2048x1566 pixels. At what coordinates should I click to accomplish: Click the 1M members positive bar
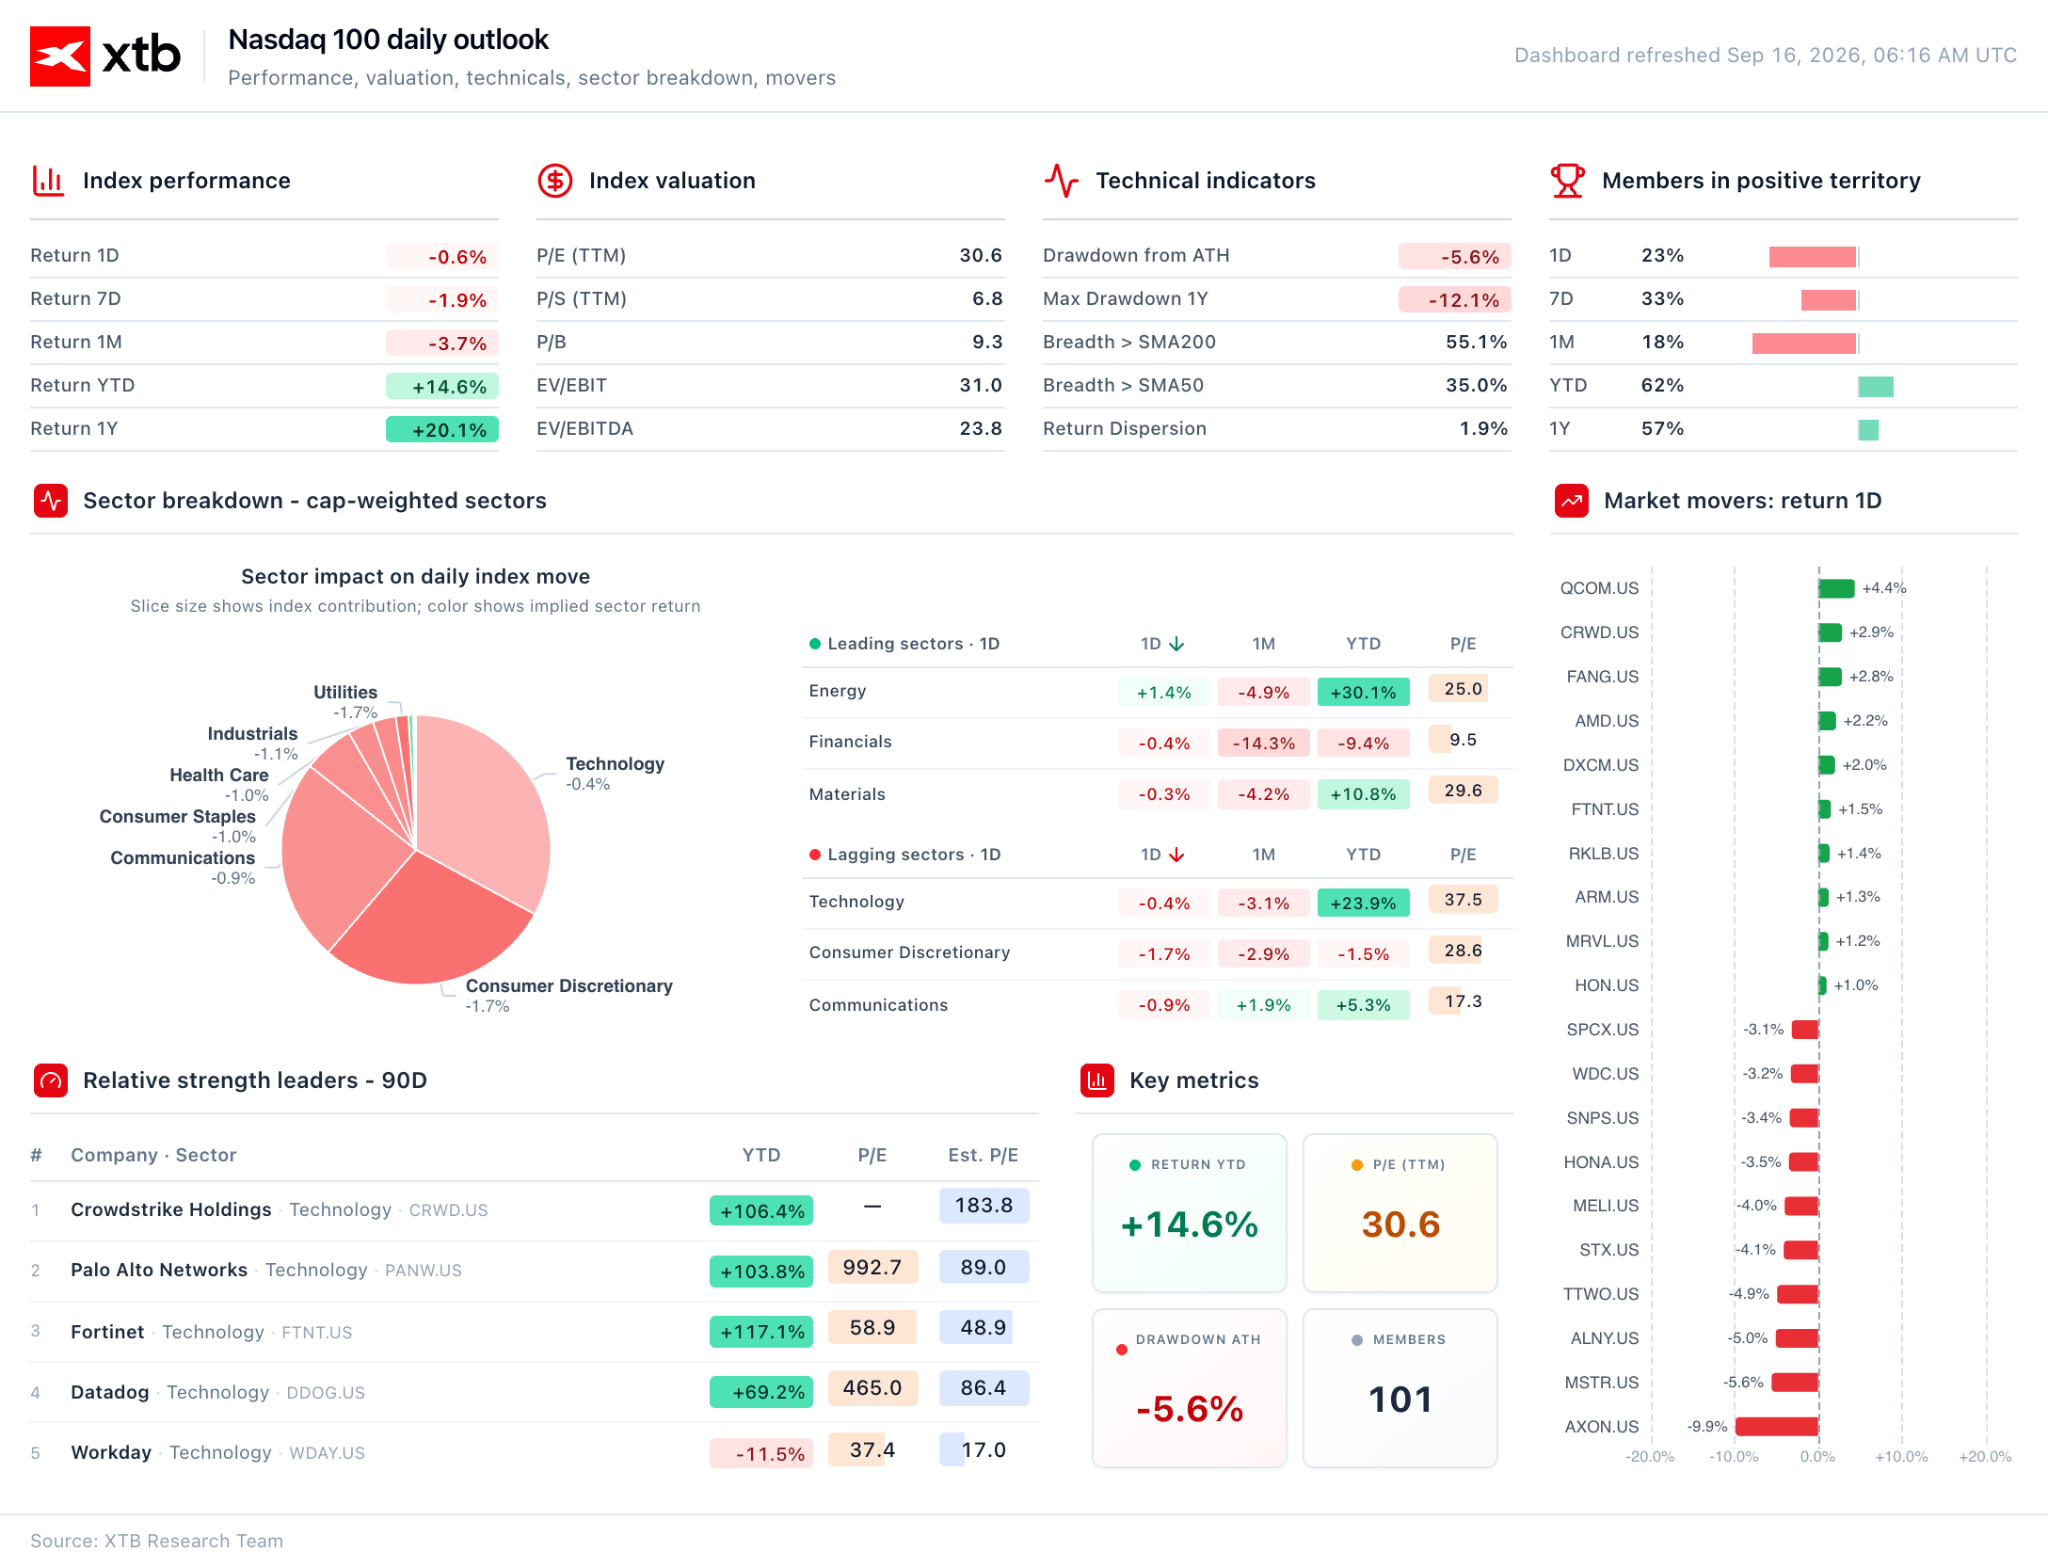point(1804,344)
